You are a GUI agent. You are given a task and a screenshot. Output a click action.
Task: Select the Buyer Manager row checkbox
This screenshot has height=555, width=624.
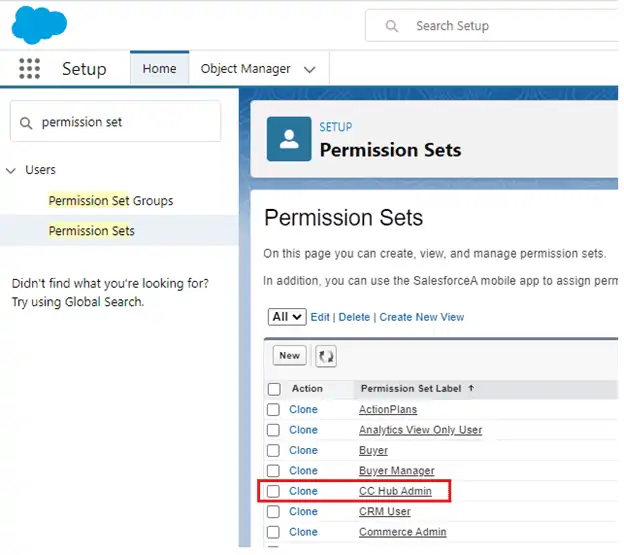273,471
